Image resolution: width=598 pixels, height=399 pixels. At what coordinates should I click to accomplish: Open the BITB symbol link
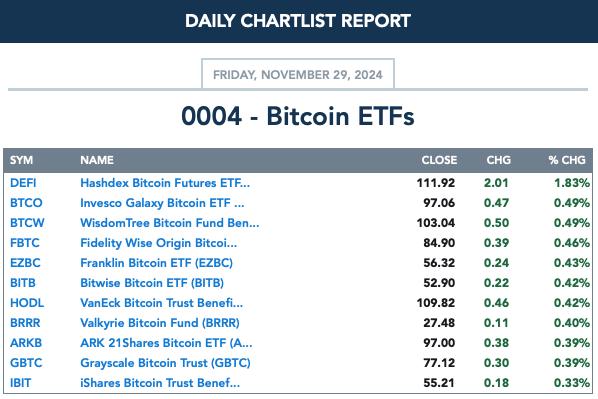23,283
